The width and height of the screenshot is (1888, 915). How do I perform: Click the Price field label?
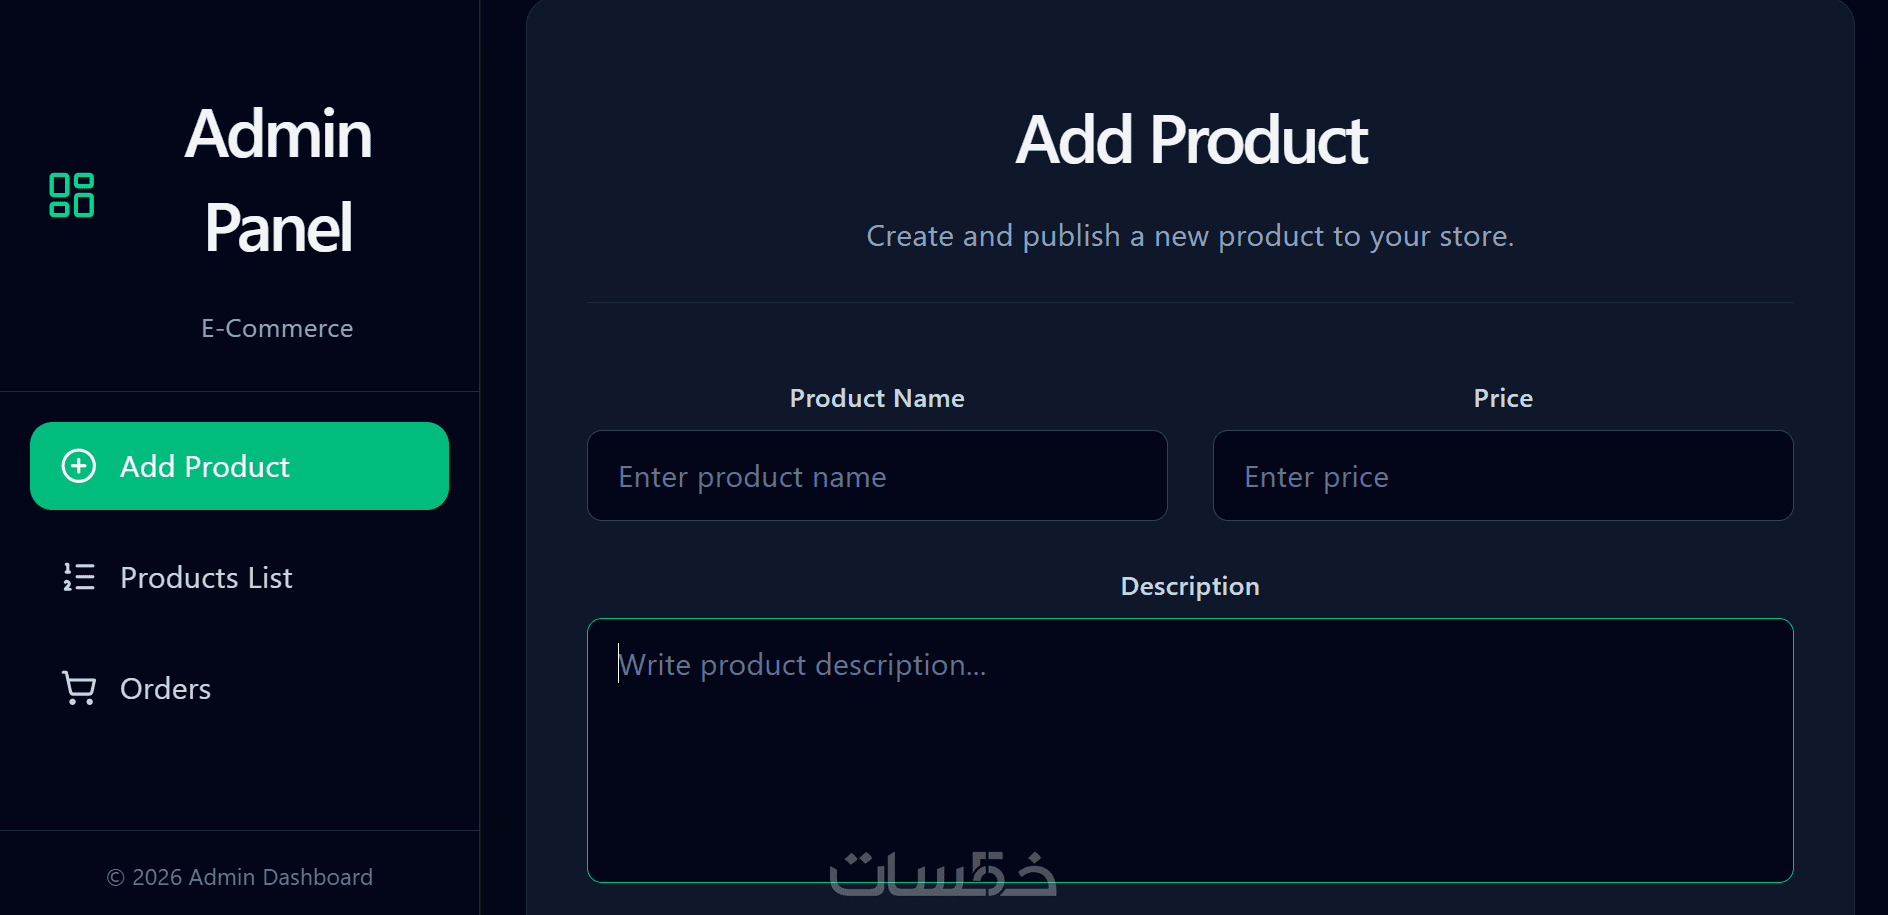click(1503, 398)
